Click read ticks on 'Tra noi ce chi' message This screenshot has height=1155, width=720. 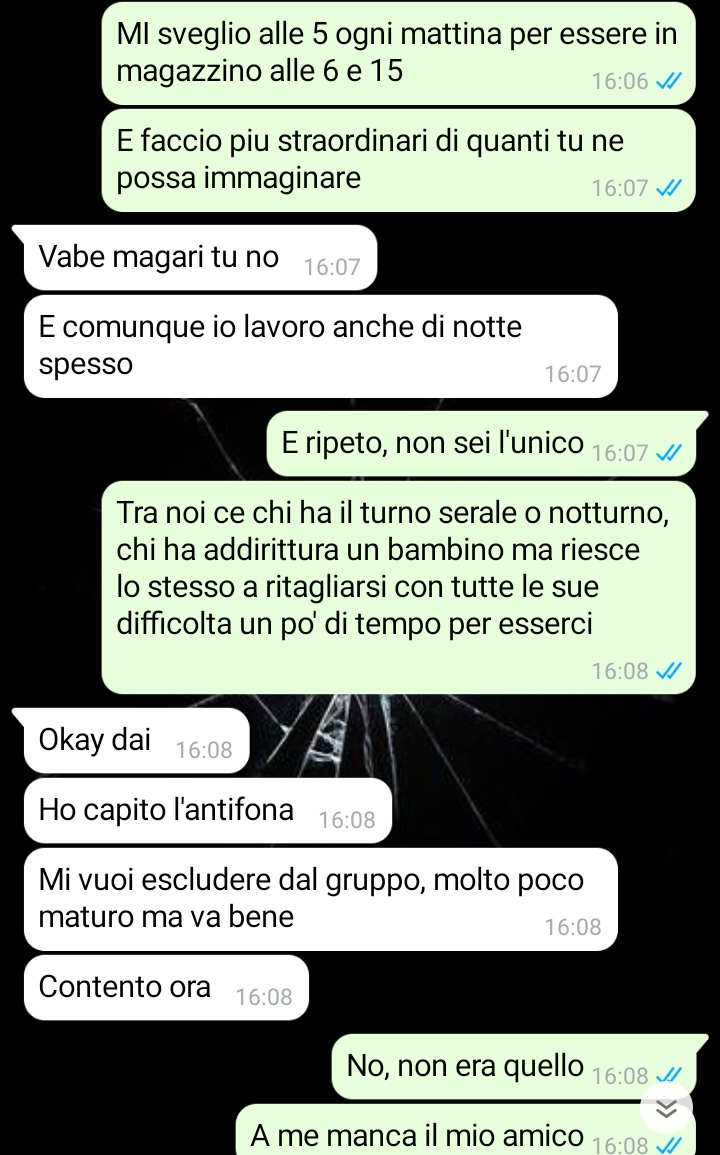pos(668,670)
